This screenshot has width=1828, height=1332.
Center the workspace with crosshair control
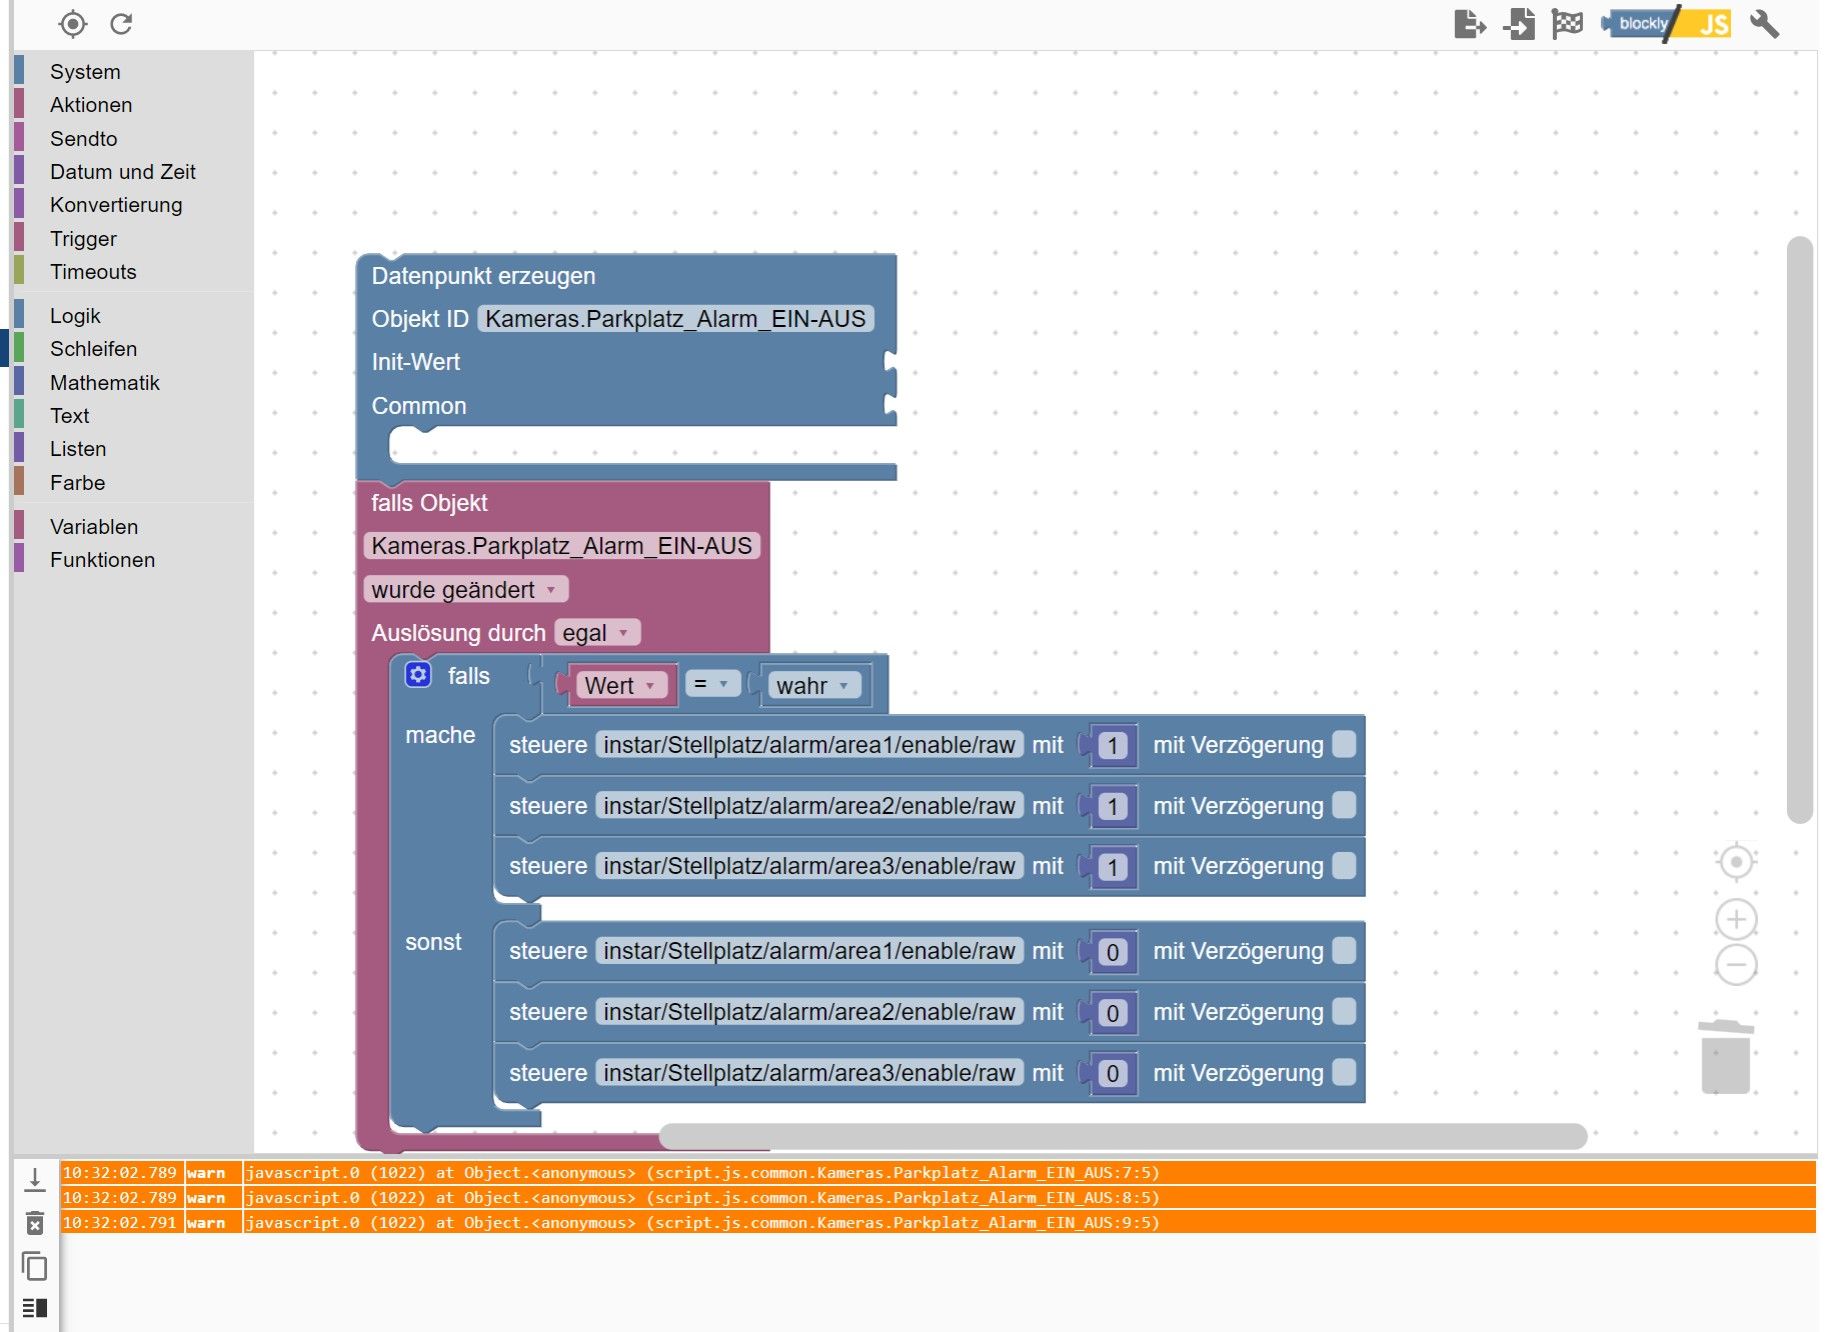[x=1736, y=862]
